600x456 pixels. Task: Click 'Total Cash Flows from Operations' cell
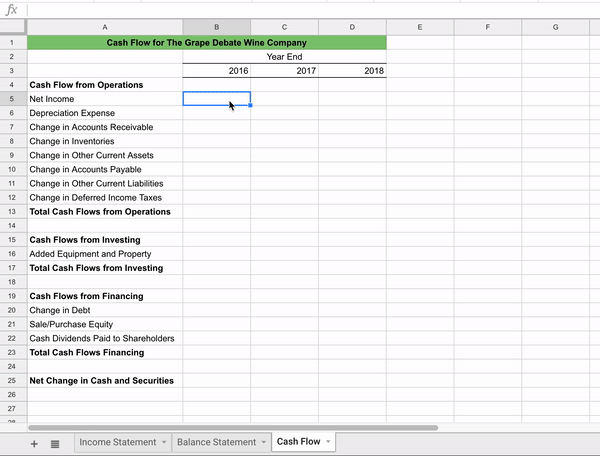(x=105, y=212)
